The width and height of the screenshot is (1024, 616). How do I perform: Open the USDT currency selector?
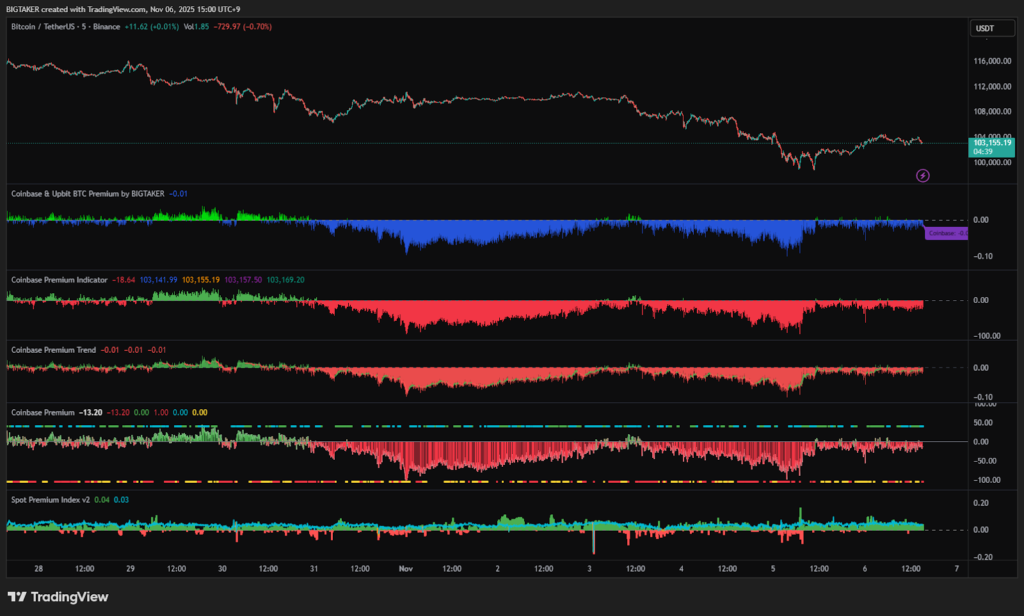[992, 28]
